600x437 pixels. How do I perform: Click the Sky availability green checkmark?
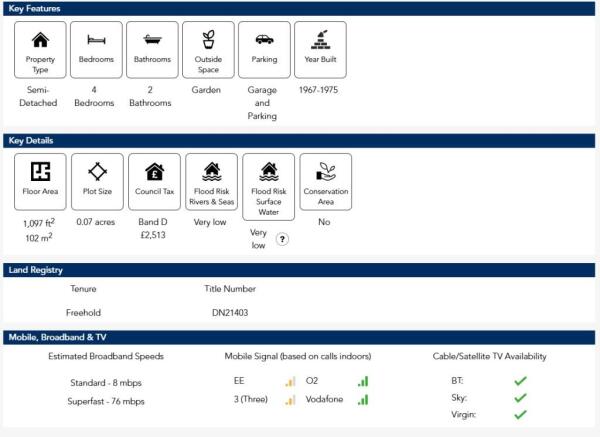(x=520, y=397)
